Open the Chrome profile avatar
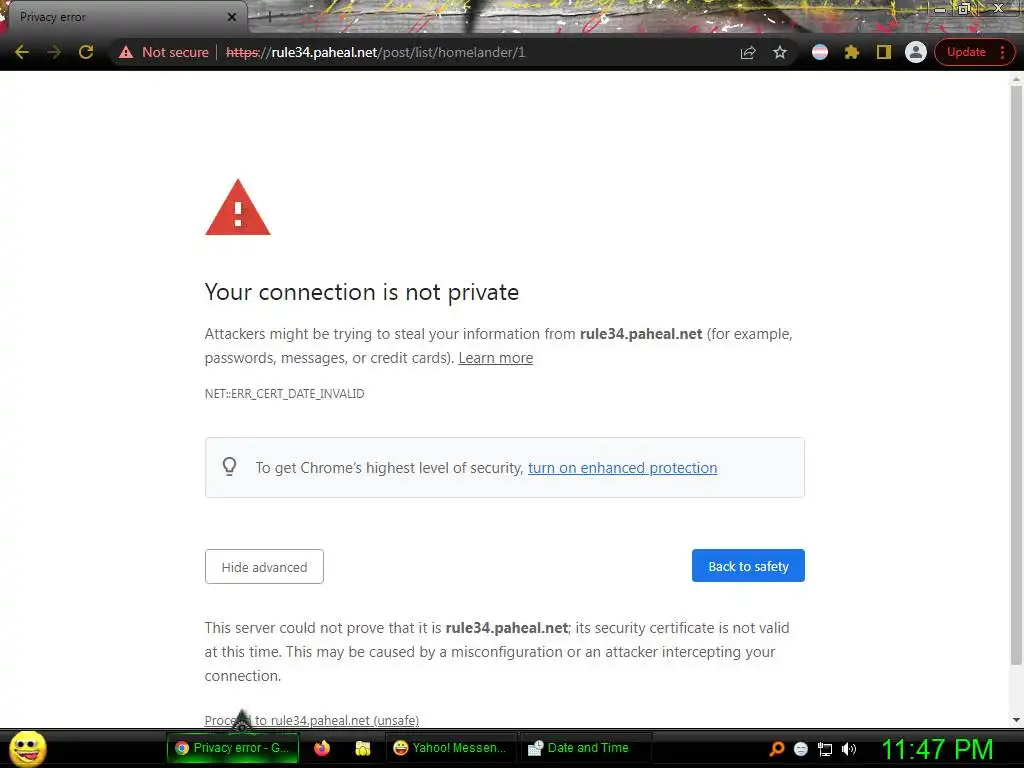Viewport: 1024px width, 768px height. point(916,52)
